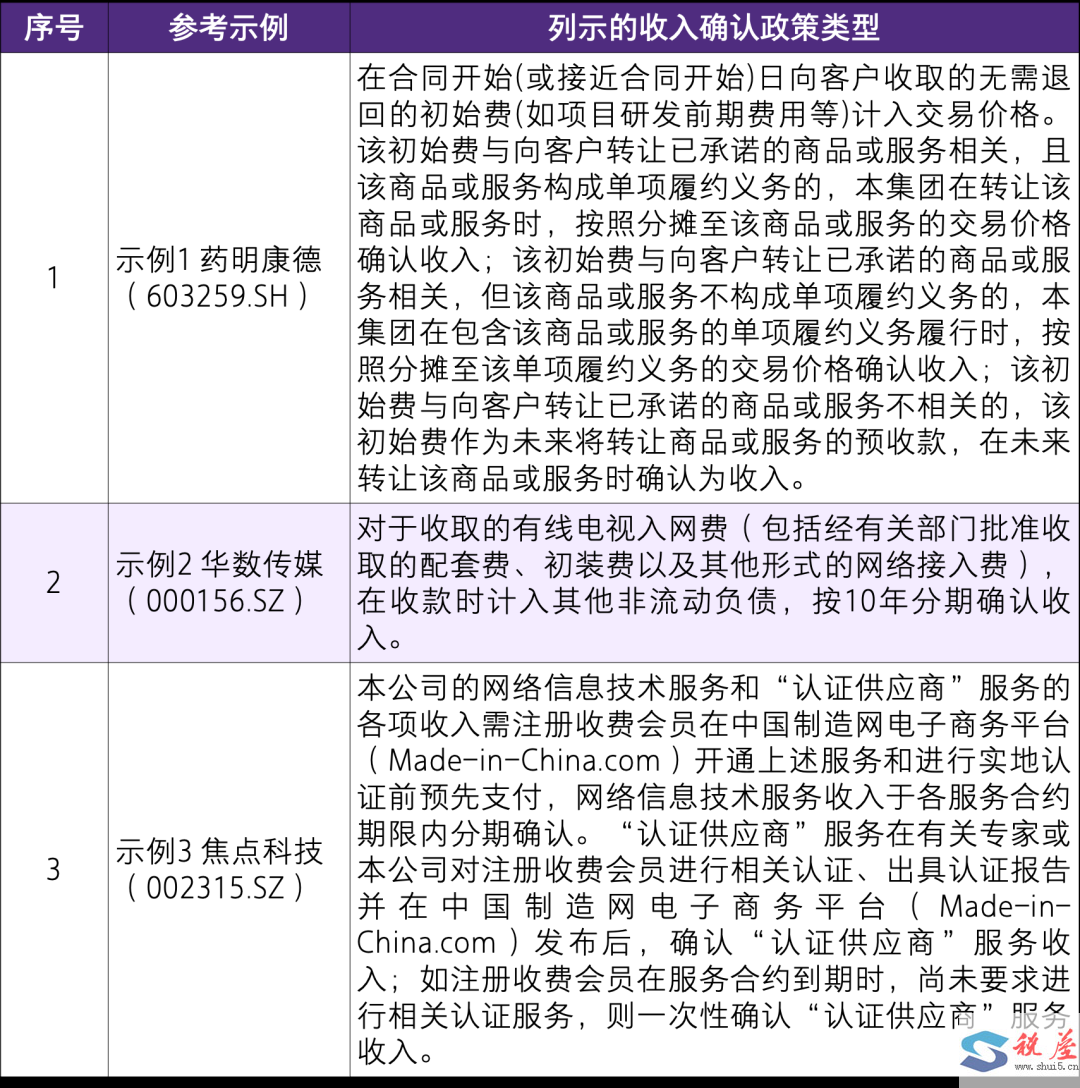
Task: Select the 参考示例 column header
Action: click(x=229, y=27)
